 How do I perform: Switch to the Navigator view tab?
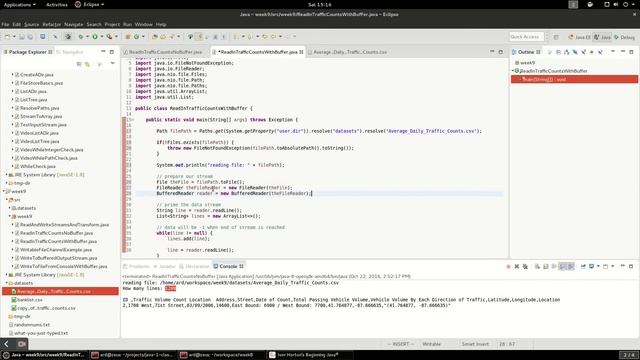pyautogui.click(x=71, y=52)
